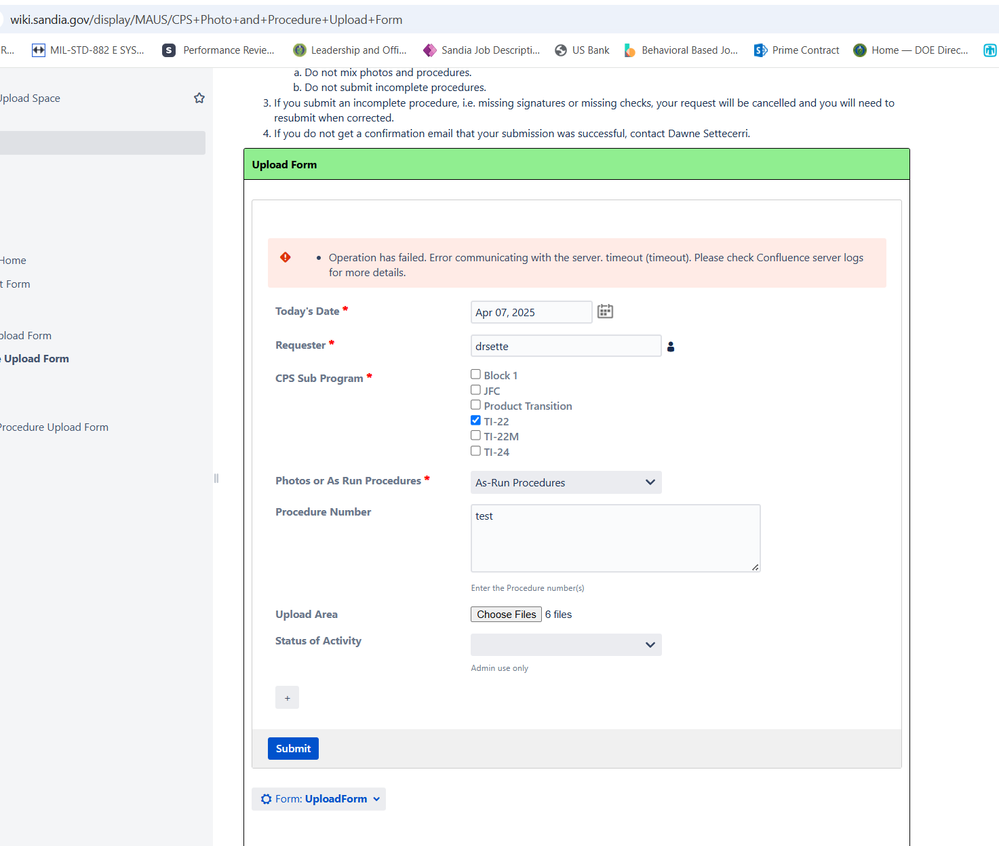Open the Procedure Upload Form sidebar link
999x846 pixels.
54,427
